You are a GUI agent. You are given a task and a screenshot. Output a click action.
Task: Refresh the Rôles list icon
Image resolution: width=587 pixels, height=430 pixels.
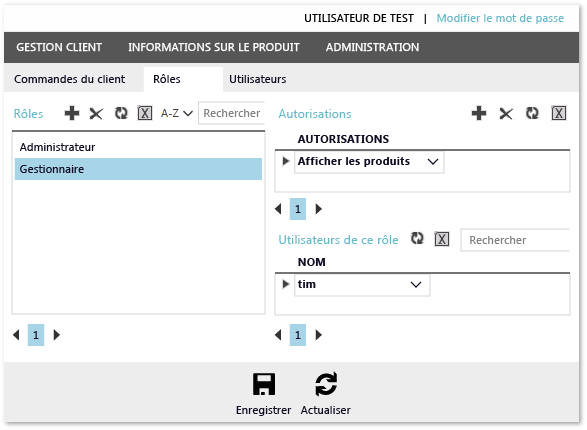click(121, 113)
